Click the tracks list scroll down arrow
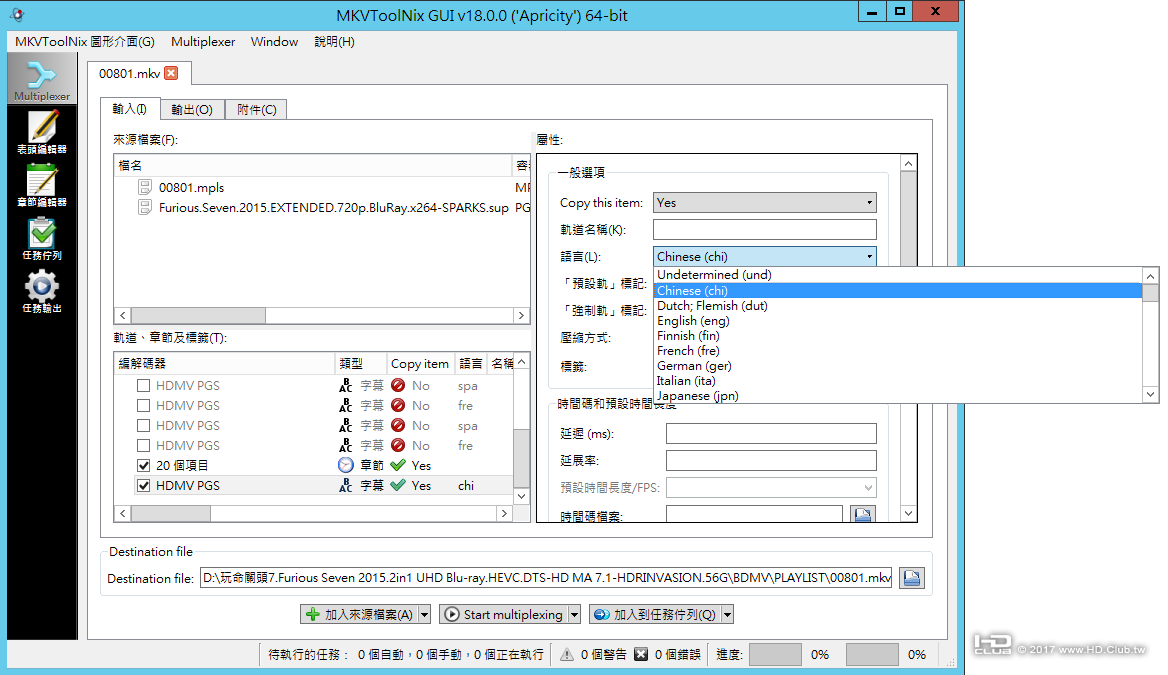The width and height of the screenshot is (1168, 675). tap(521, 496)
